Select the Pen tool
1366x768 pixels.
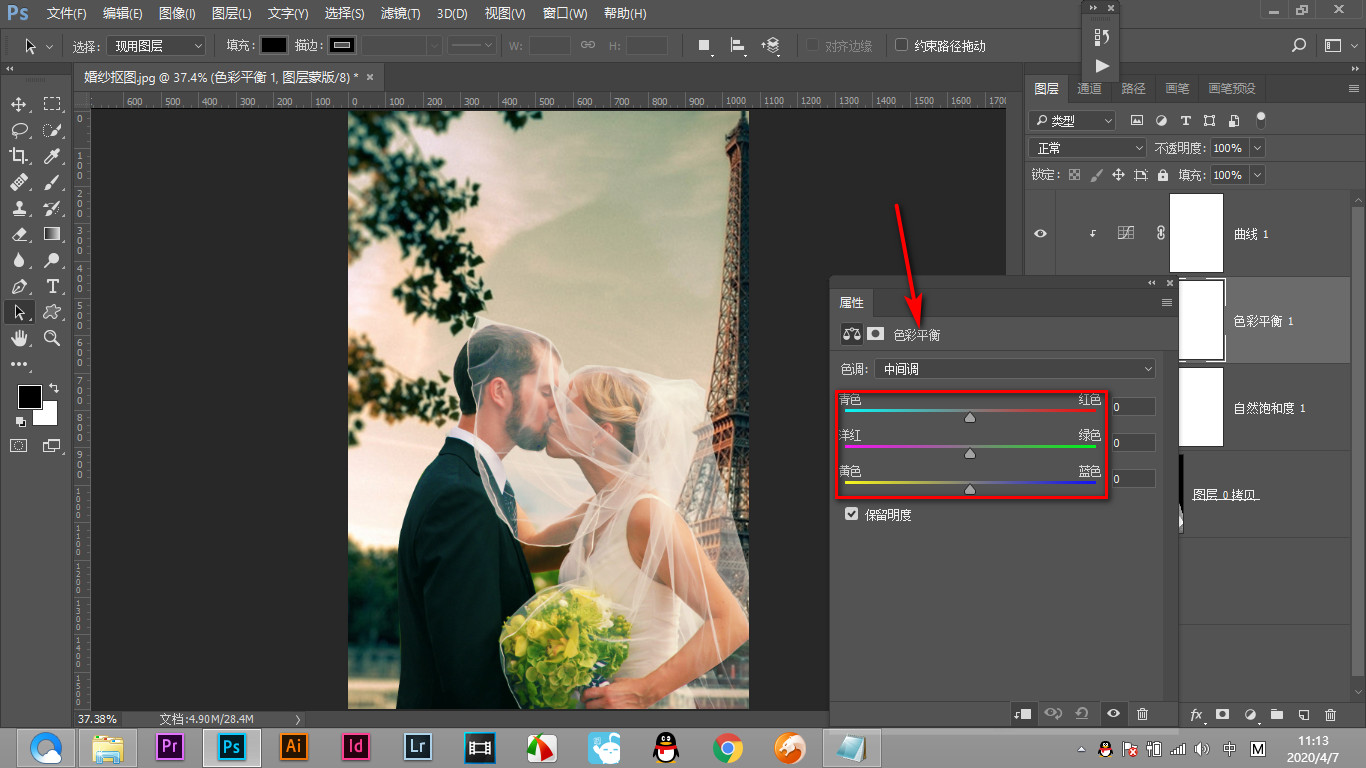pos(19,286)
